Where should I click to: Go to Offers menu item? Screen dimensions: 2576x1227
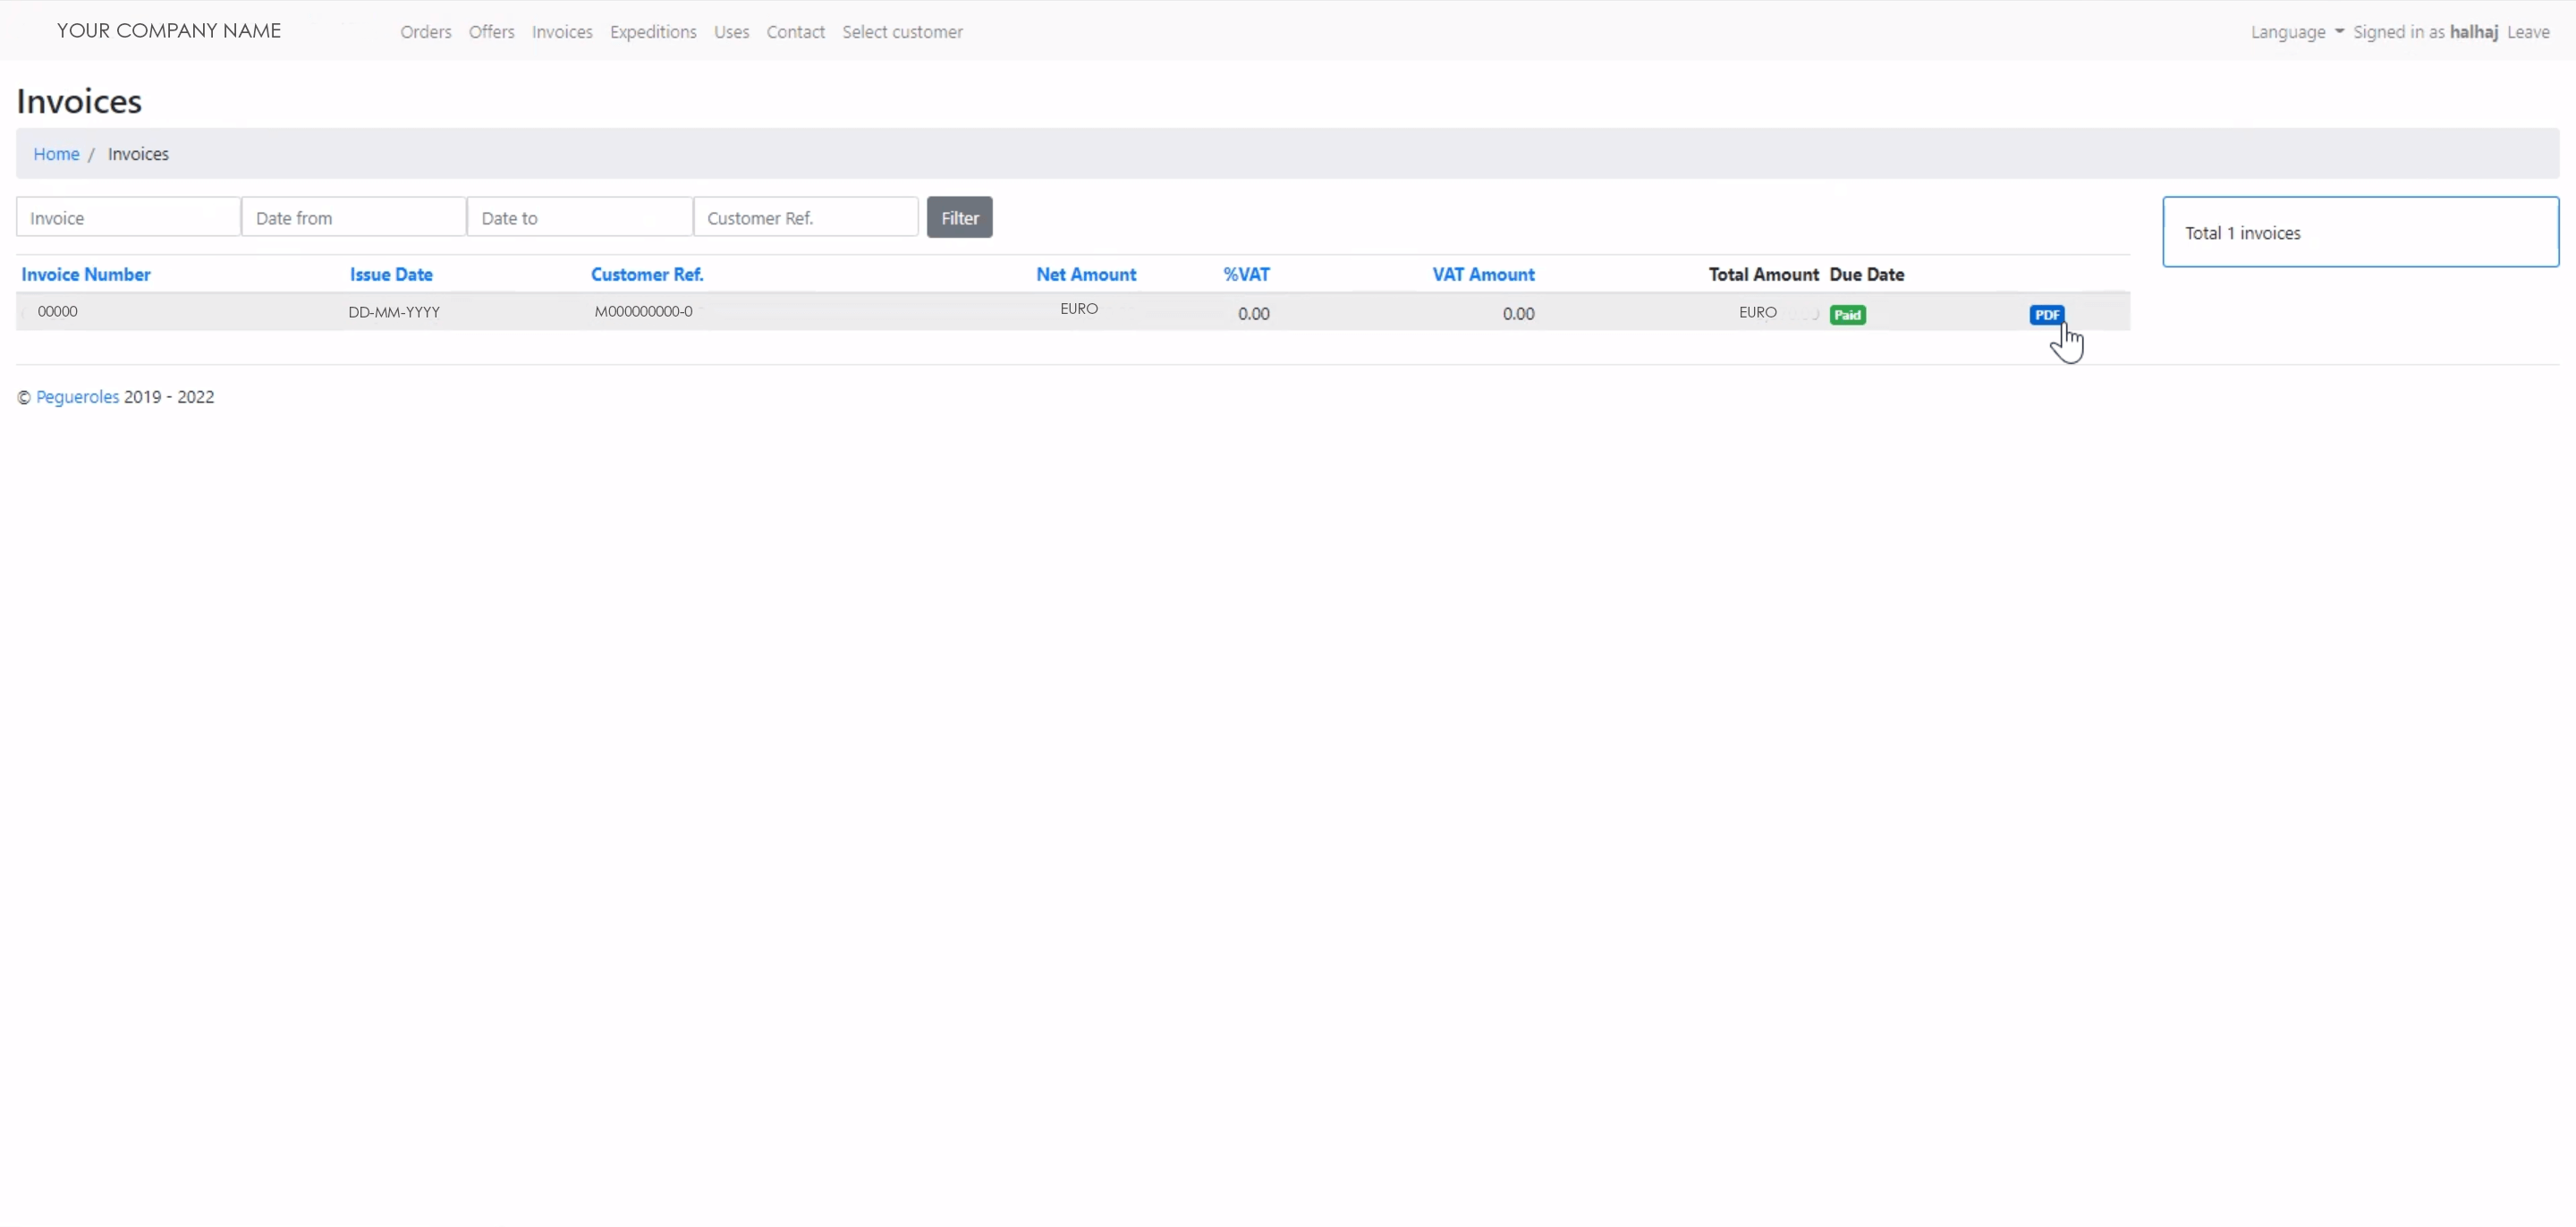(491, 32)
